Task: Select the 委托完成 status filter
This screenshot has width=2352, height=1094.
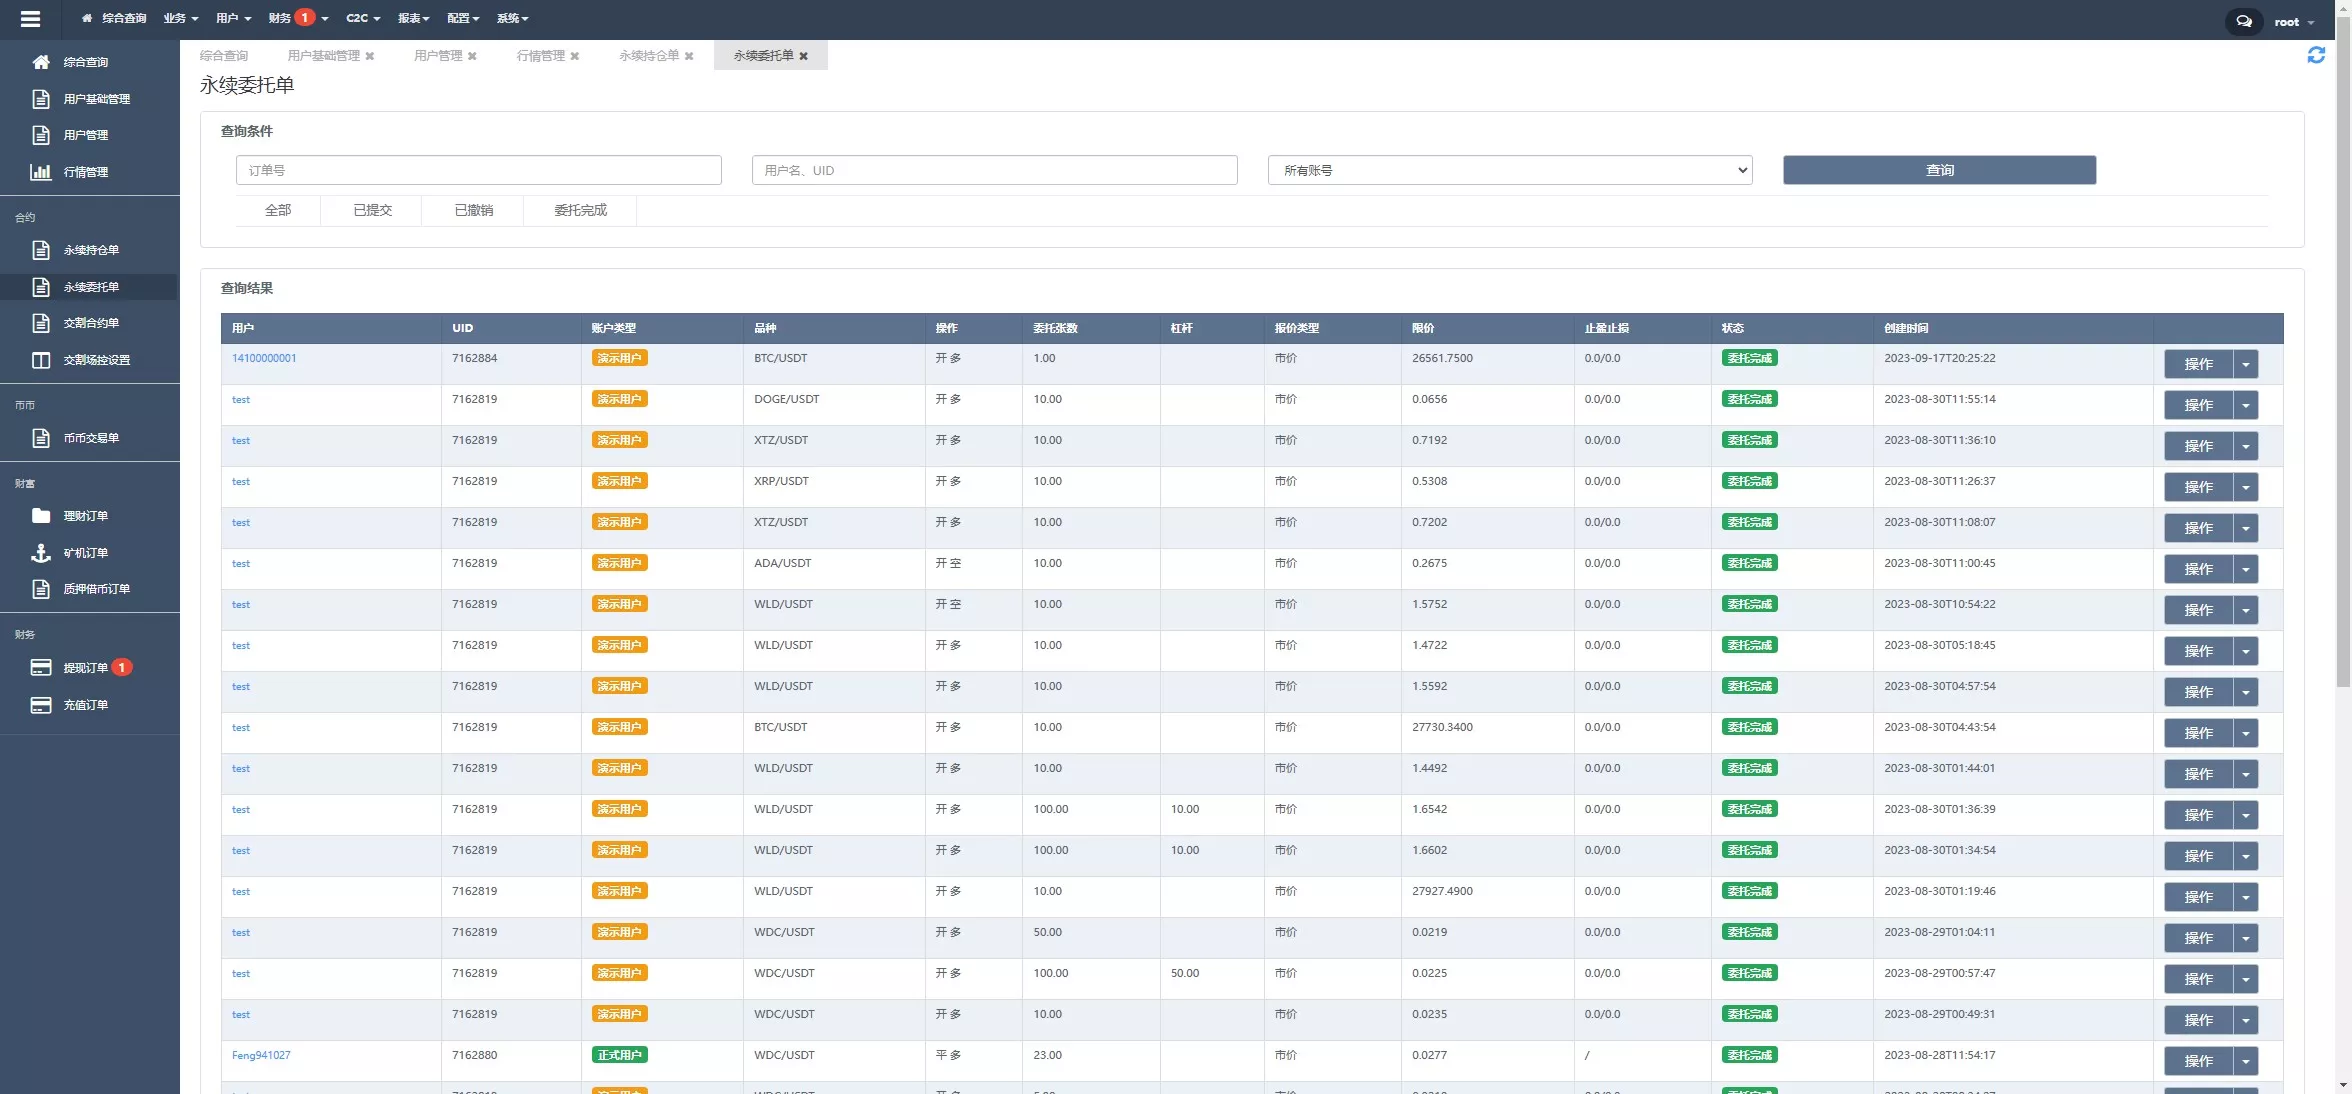Action: [580, 210]
